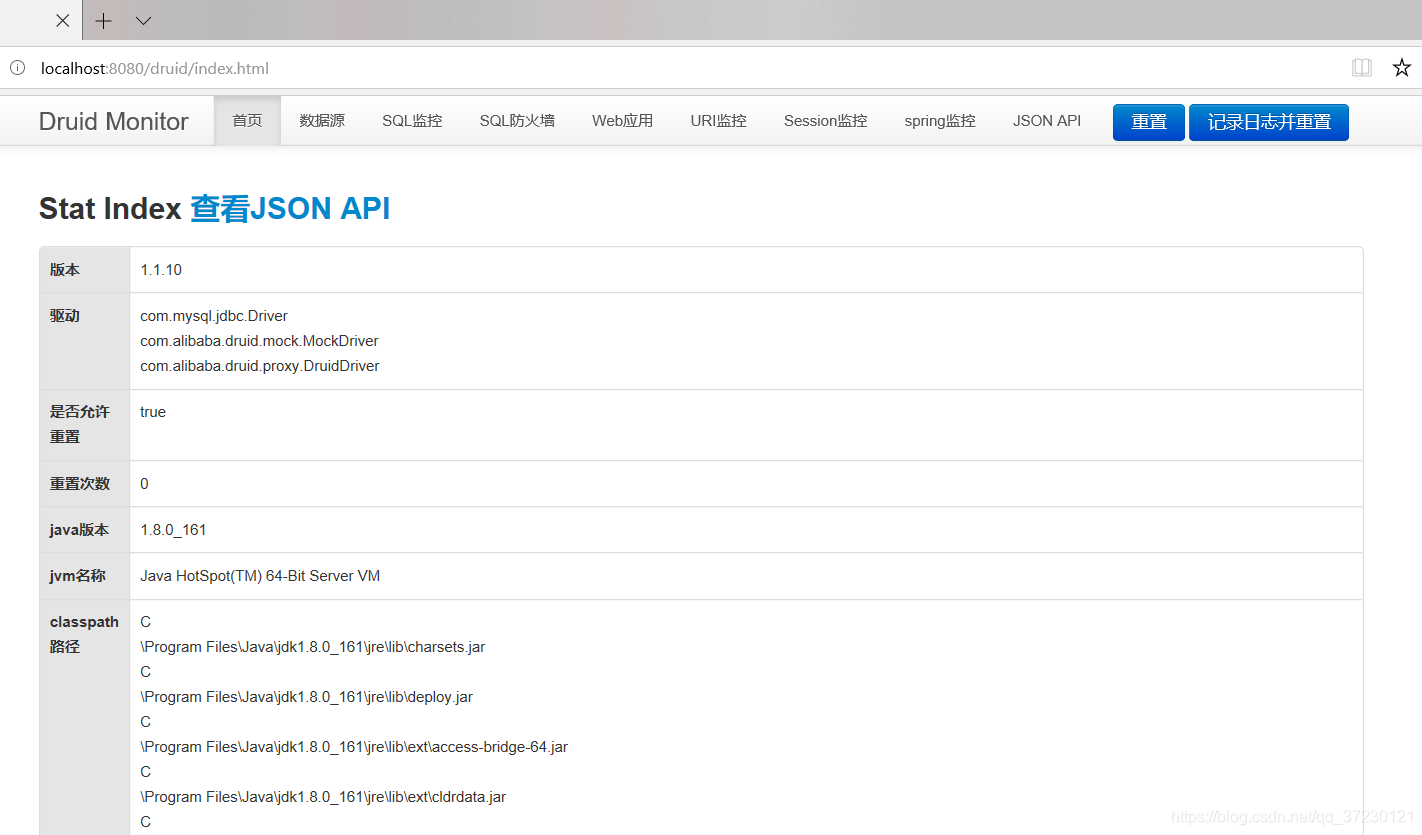Click the 是否允许重置 value true
This screenshot has width=1422, height=835.
[153, 412]
